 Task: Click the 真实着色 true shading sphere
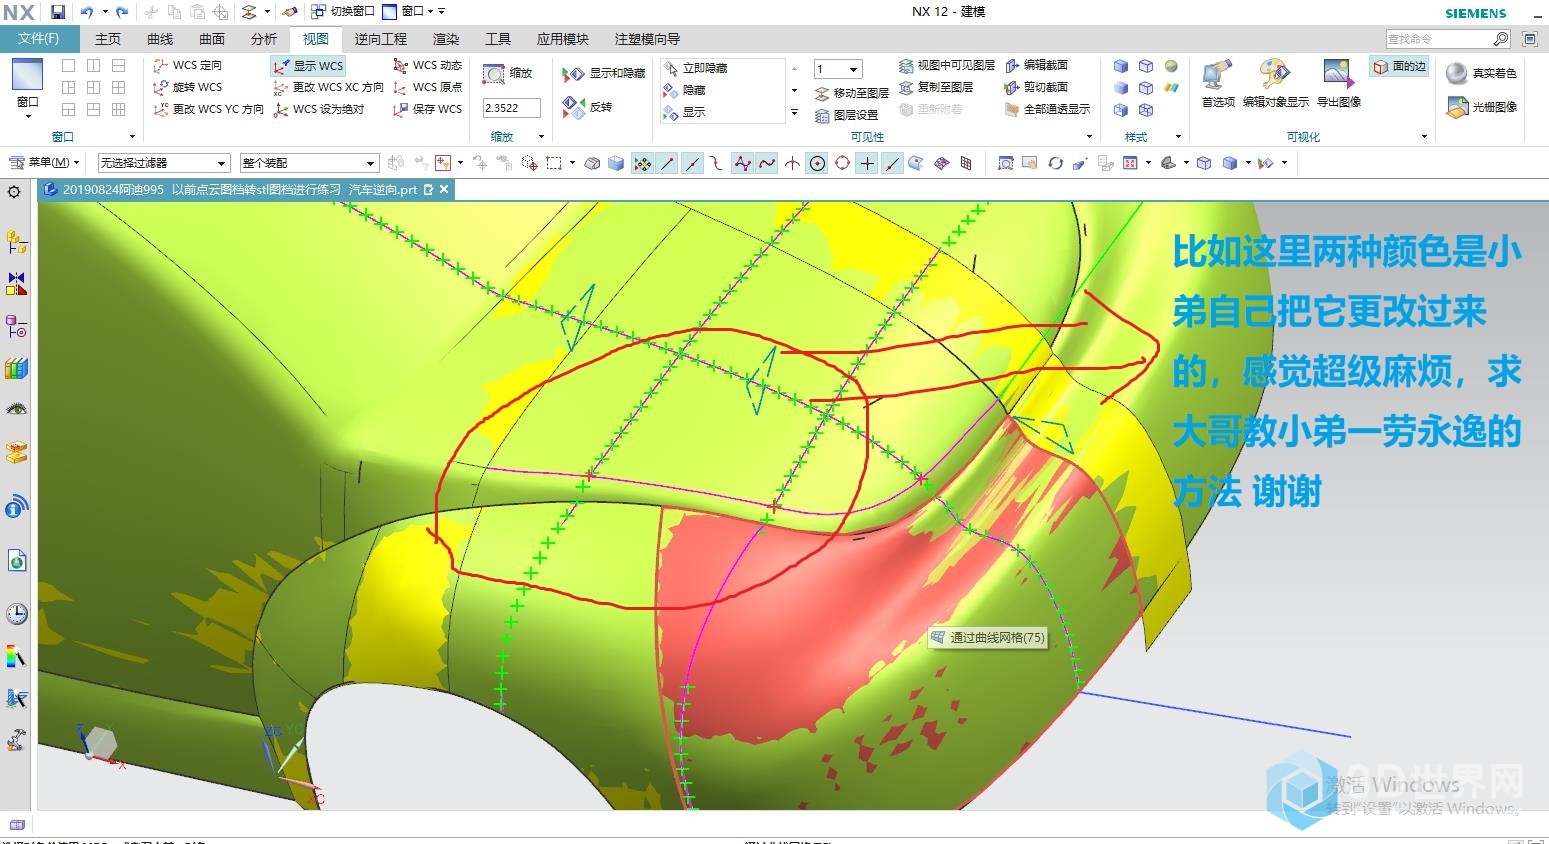(x=1456, y=73)
